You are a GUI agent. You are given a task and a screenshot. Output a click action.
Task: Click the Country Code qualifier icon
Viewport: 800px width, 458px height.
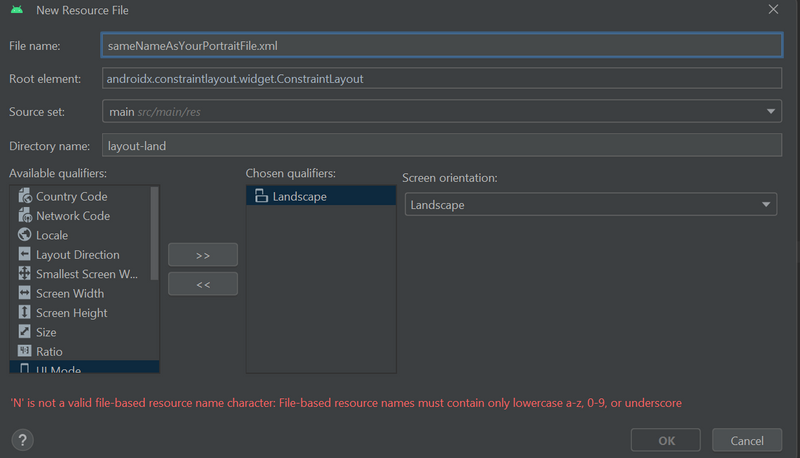pos(24,197)
